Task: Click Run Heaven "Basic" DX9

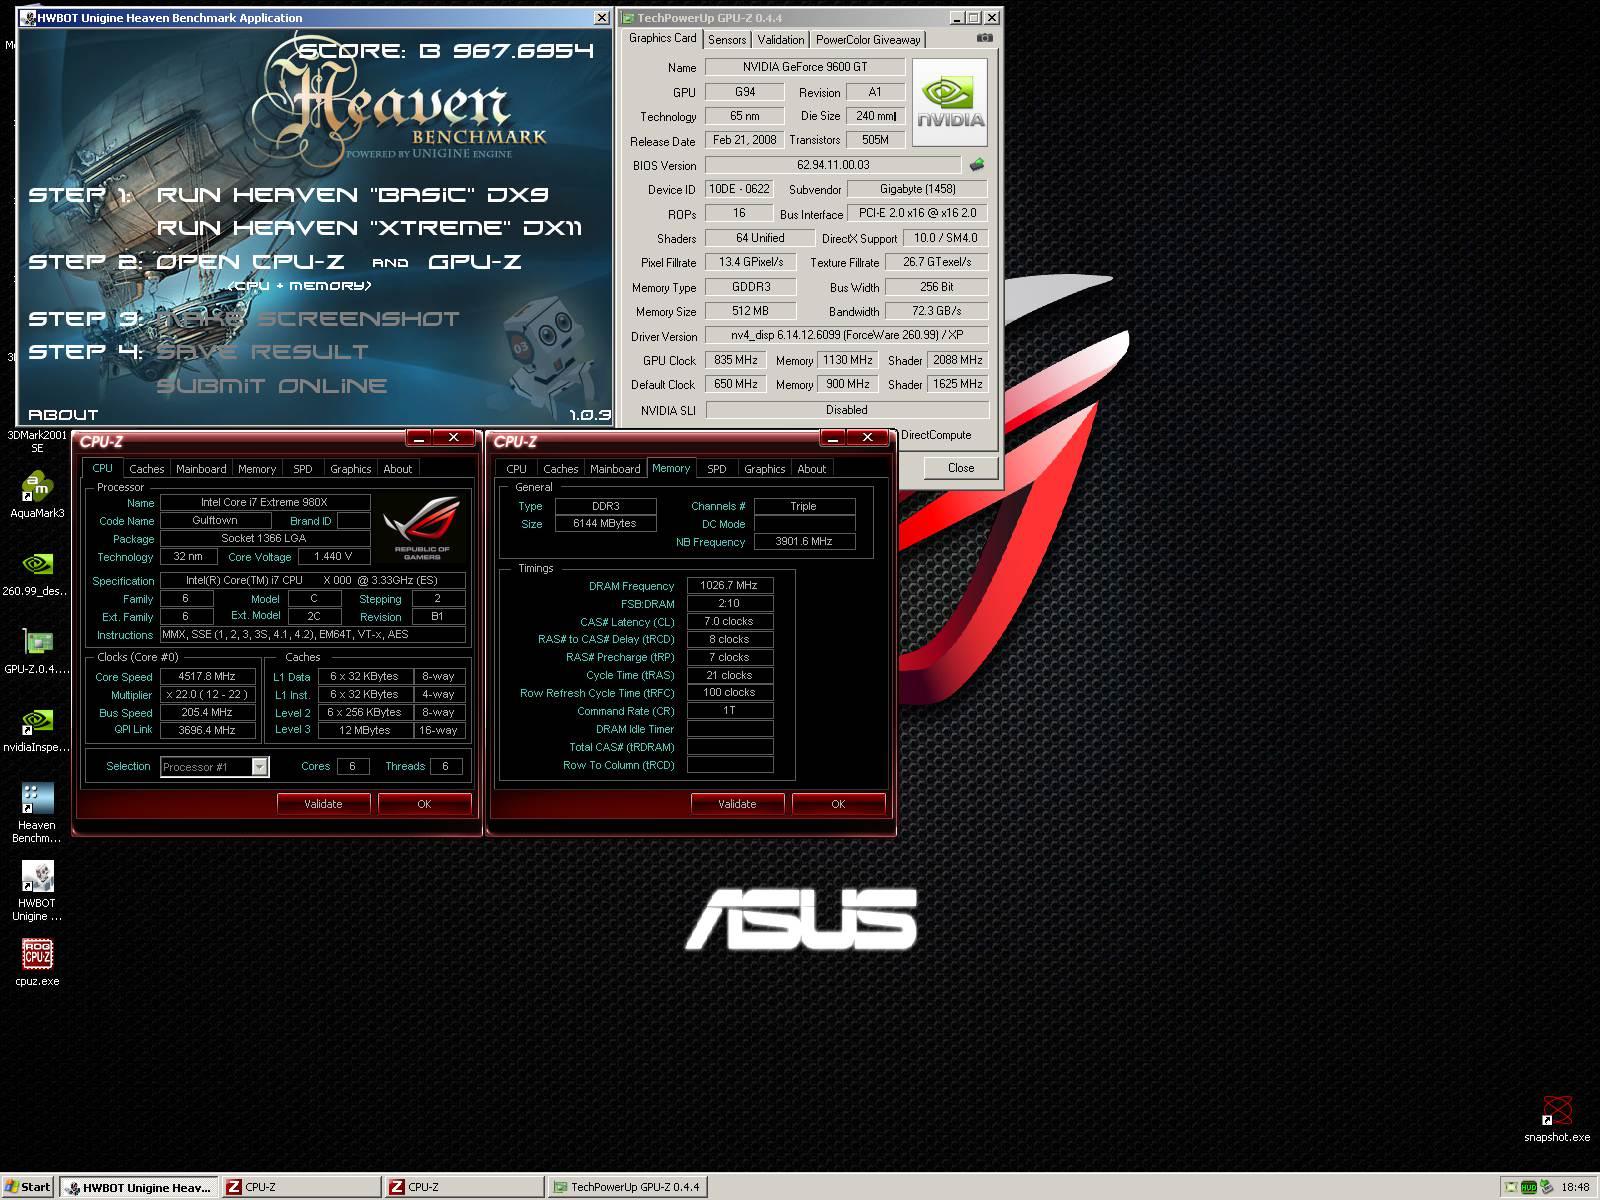Action: (x=352, y=195)
